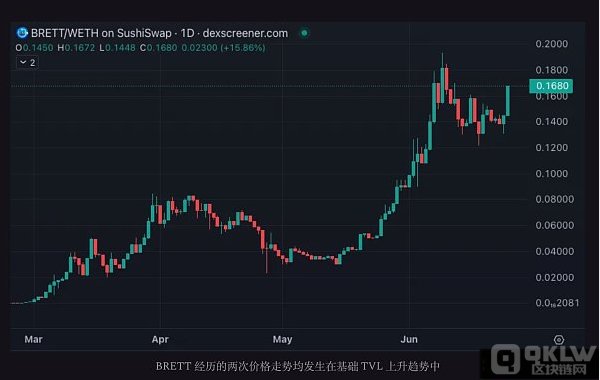Click the open value O0.1450
The height and width of the screenshot is (380, 600).
(x=34, y=48)
